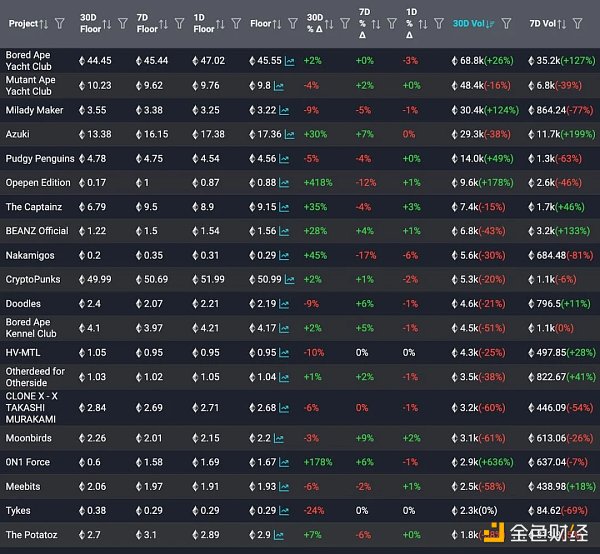Viewport: 600px width, 554px height.
Task: Open floor chart for Meebits
Action: click(284, 487)
